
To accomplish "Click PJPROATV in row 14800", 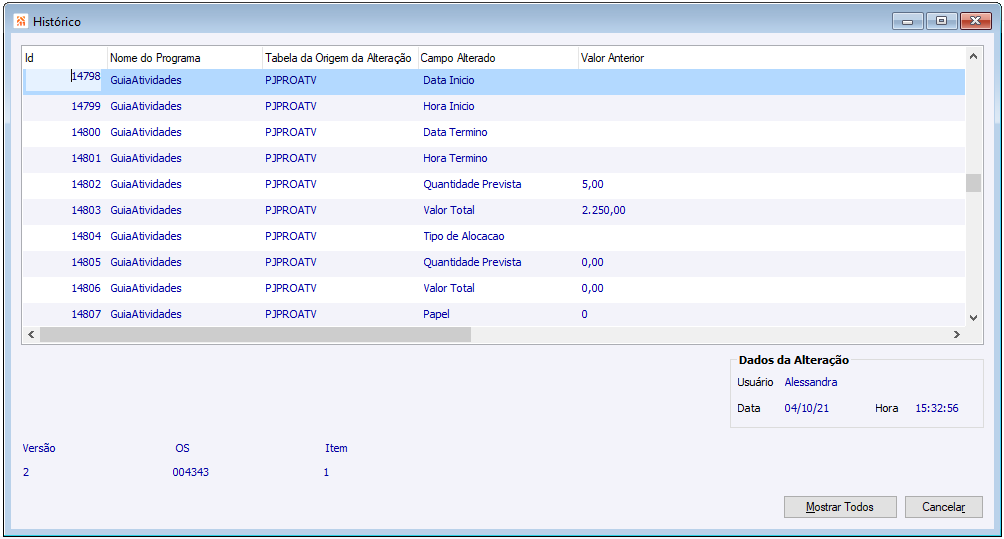I will pos(291,133).
